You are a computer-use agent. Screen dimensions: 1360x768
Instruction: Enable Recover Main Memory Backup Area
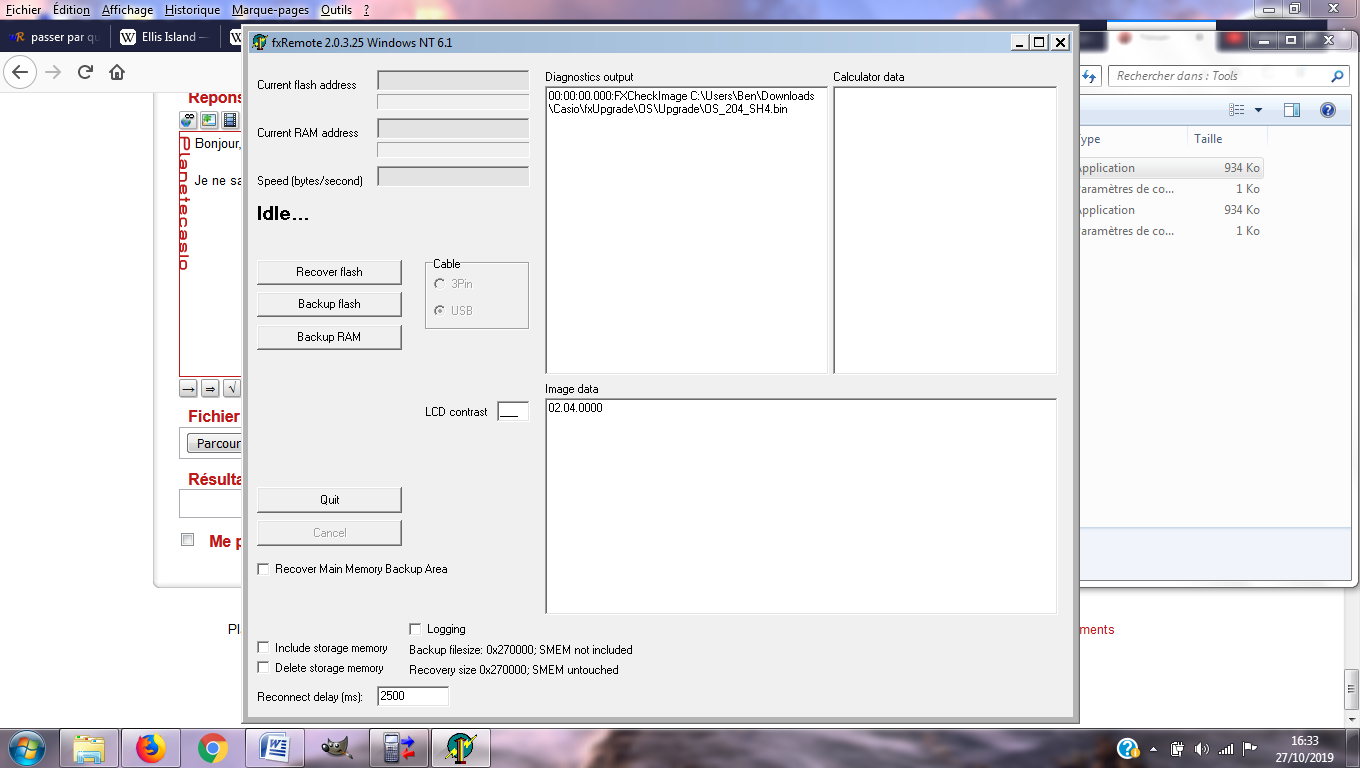264,569
